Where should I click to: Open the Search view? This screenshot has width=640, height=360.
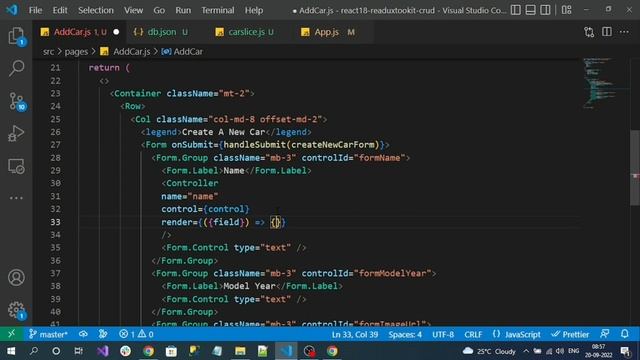[16, 68]
